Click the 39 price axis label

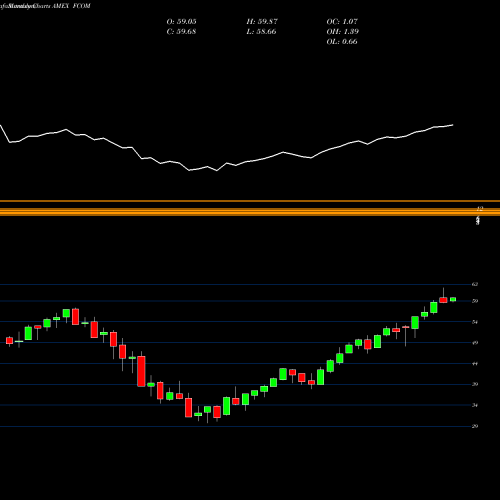click(475, 384)
